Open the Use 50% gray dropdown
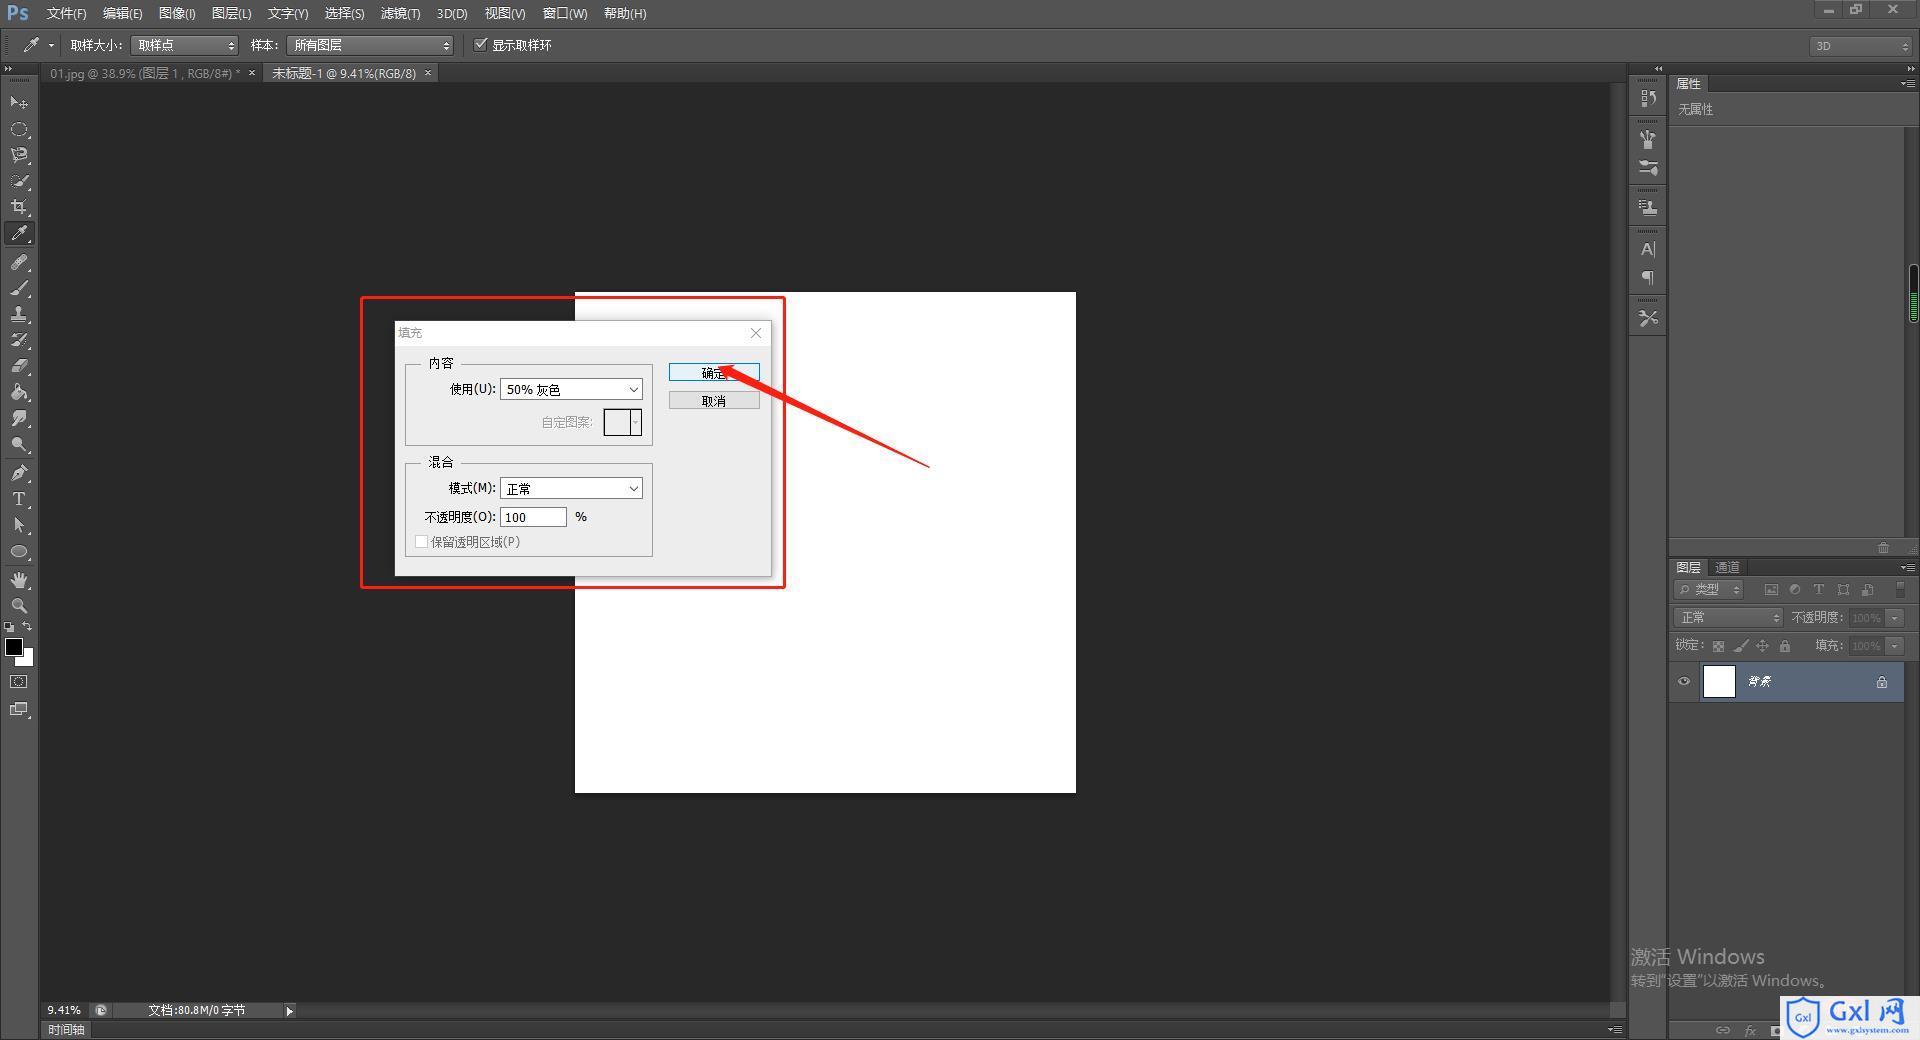This screenshot has width=1920, height=1040. coord(571,389)
